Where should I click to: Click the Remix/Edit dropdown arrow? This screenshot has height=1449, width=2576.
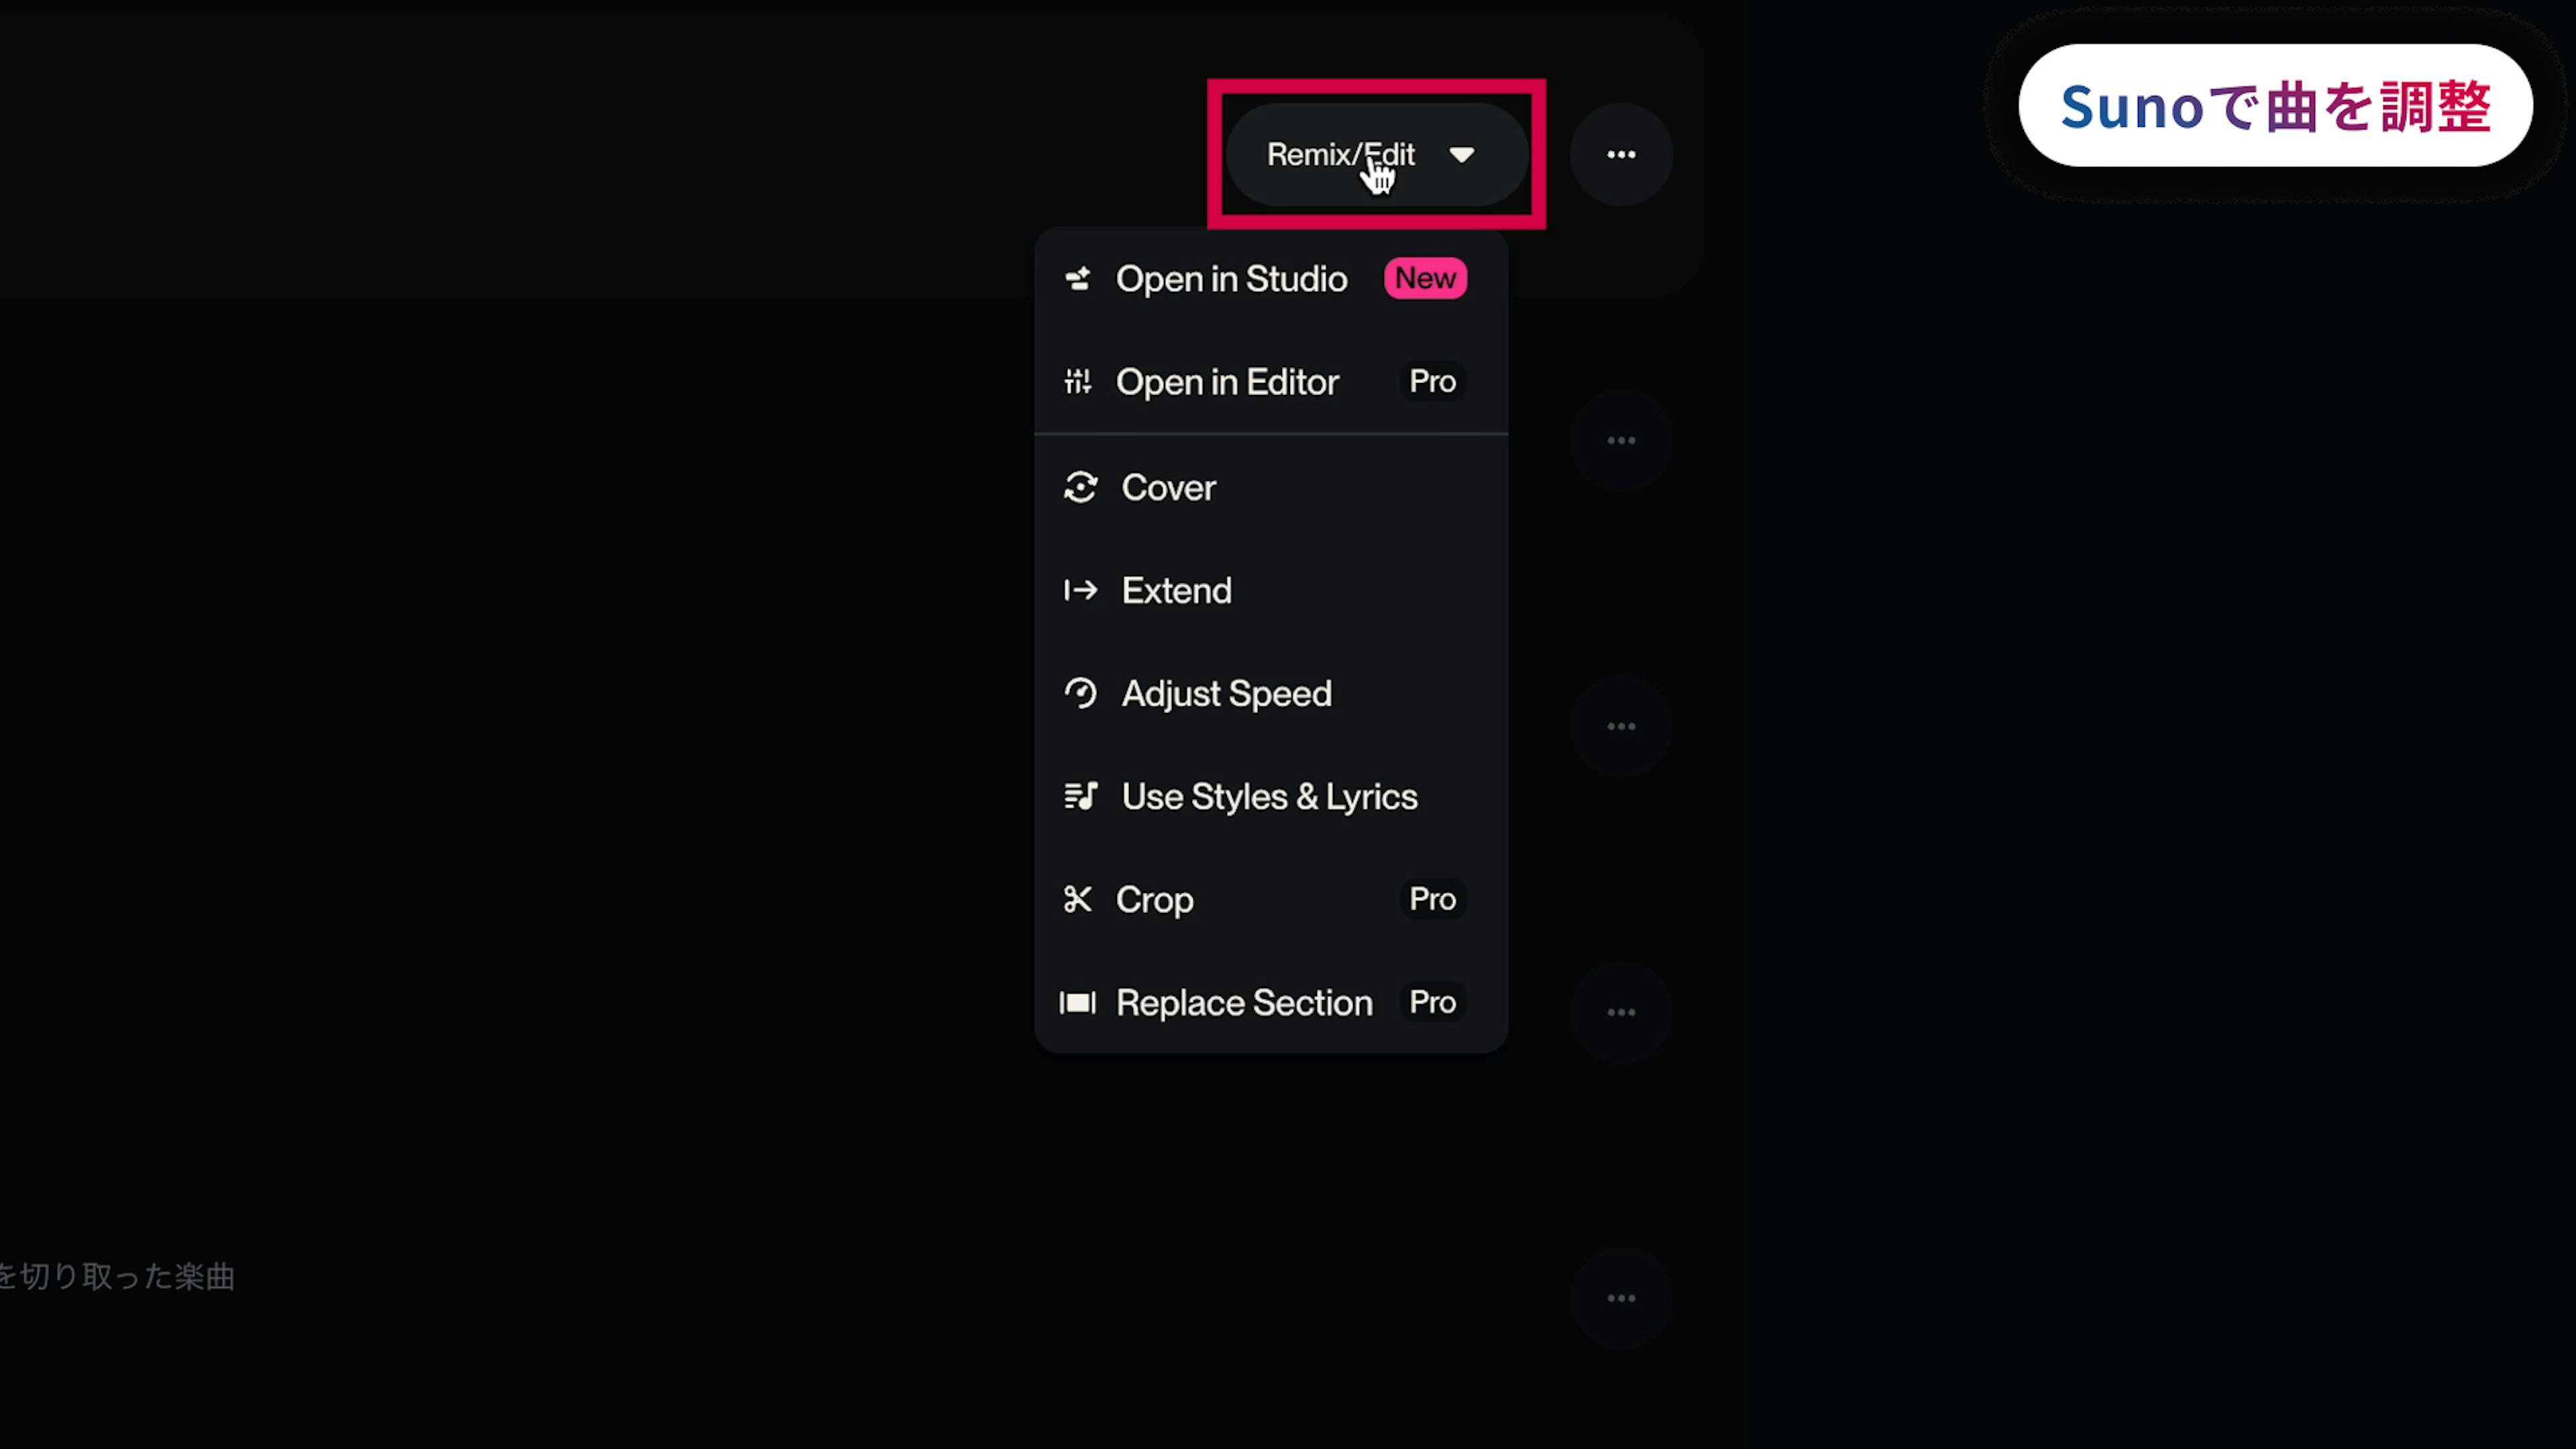(x=1461, y=155)
